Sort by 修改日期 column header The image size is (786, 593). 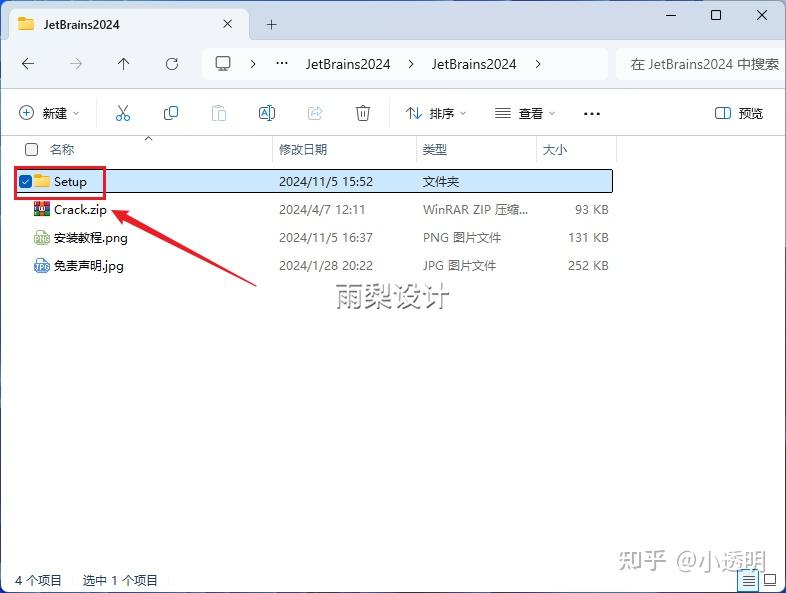pos(303,149)
